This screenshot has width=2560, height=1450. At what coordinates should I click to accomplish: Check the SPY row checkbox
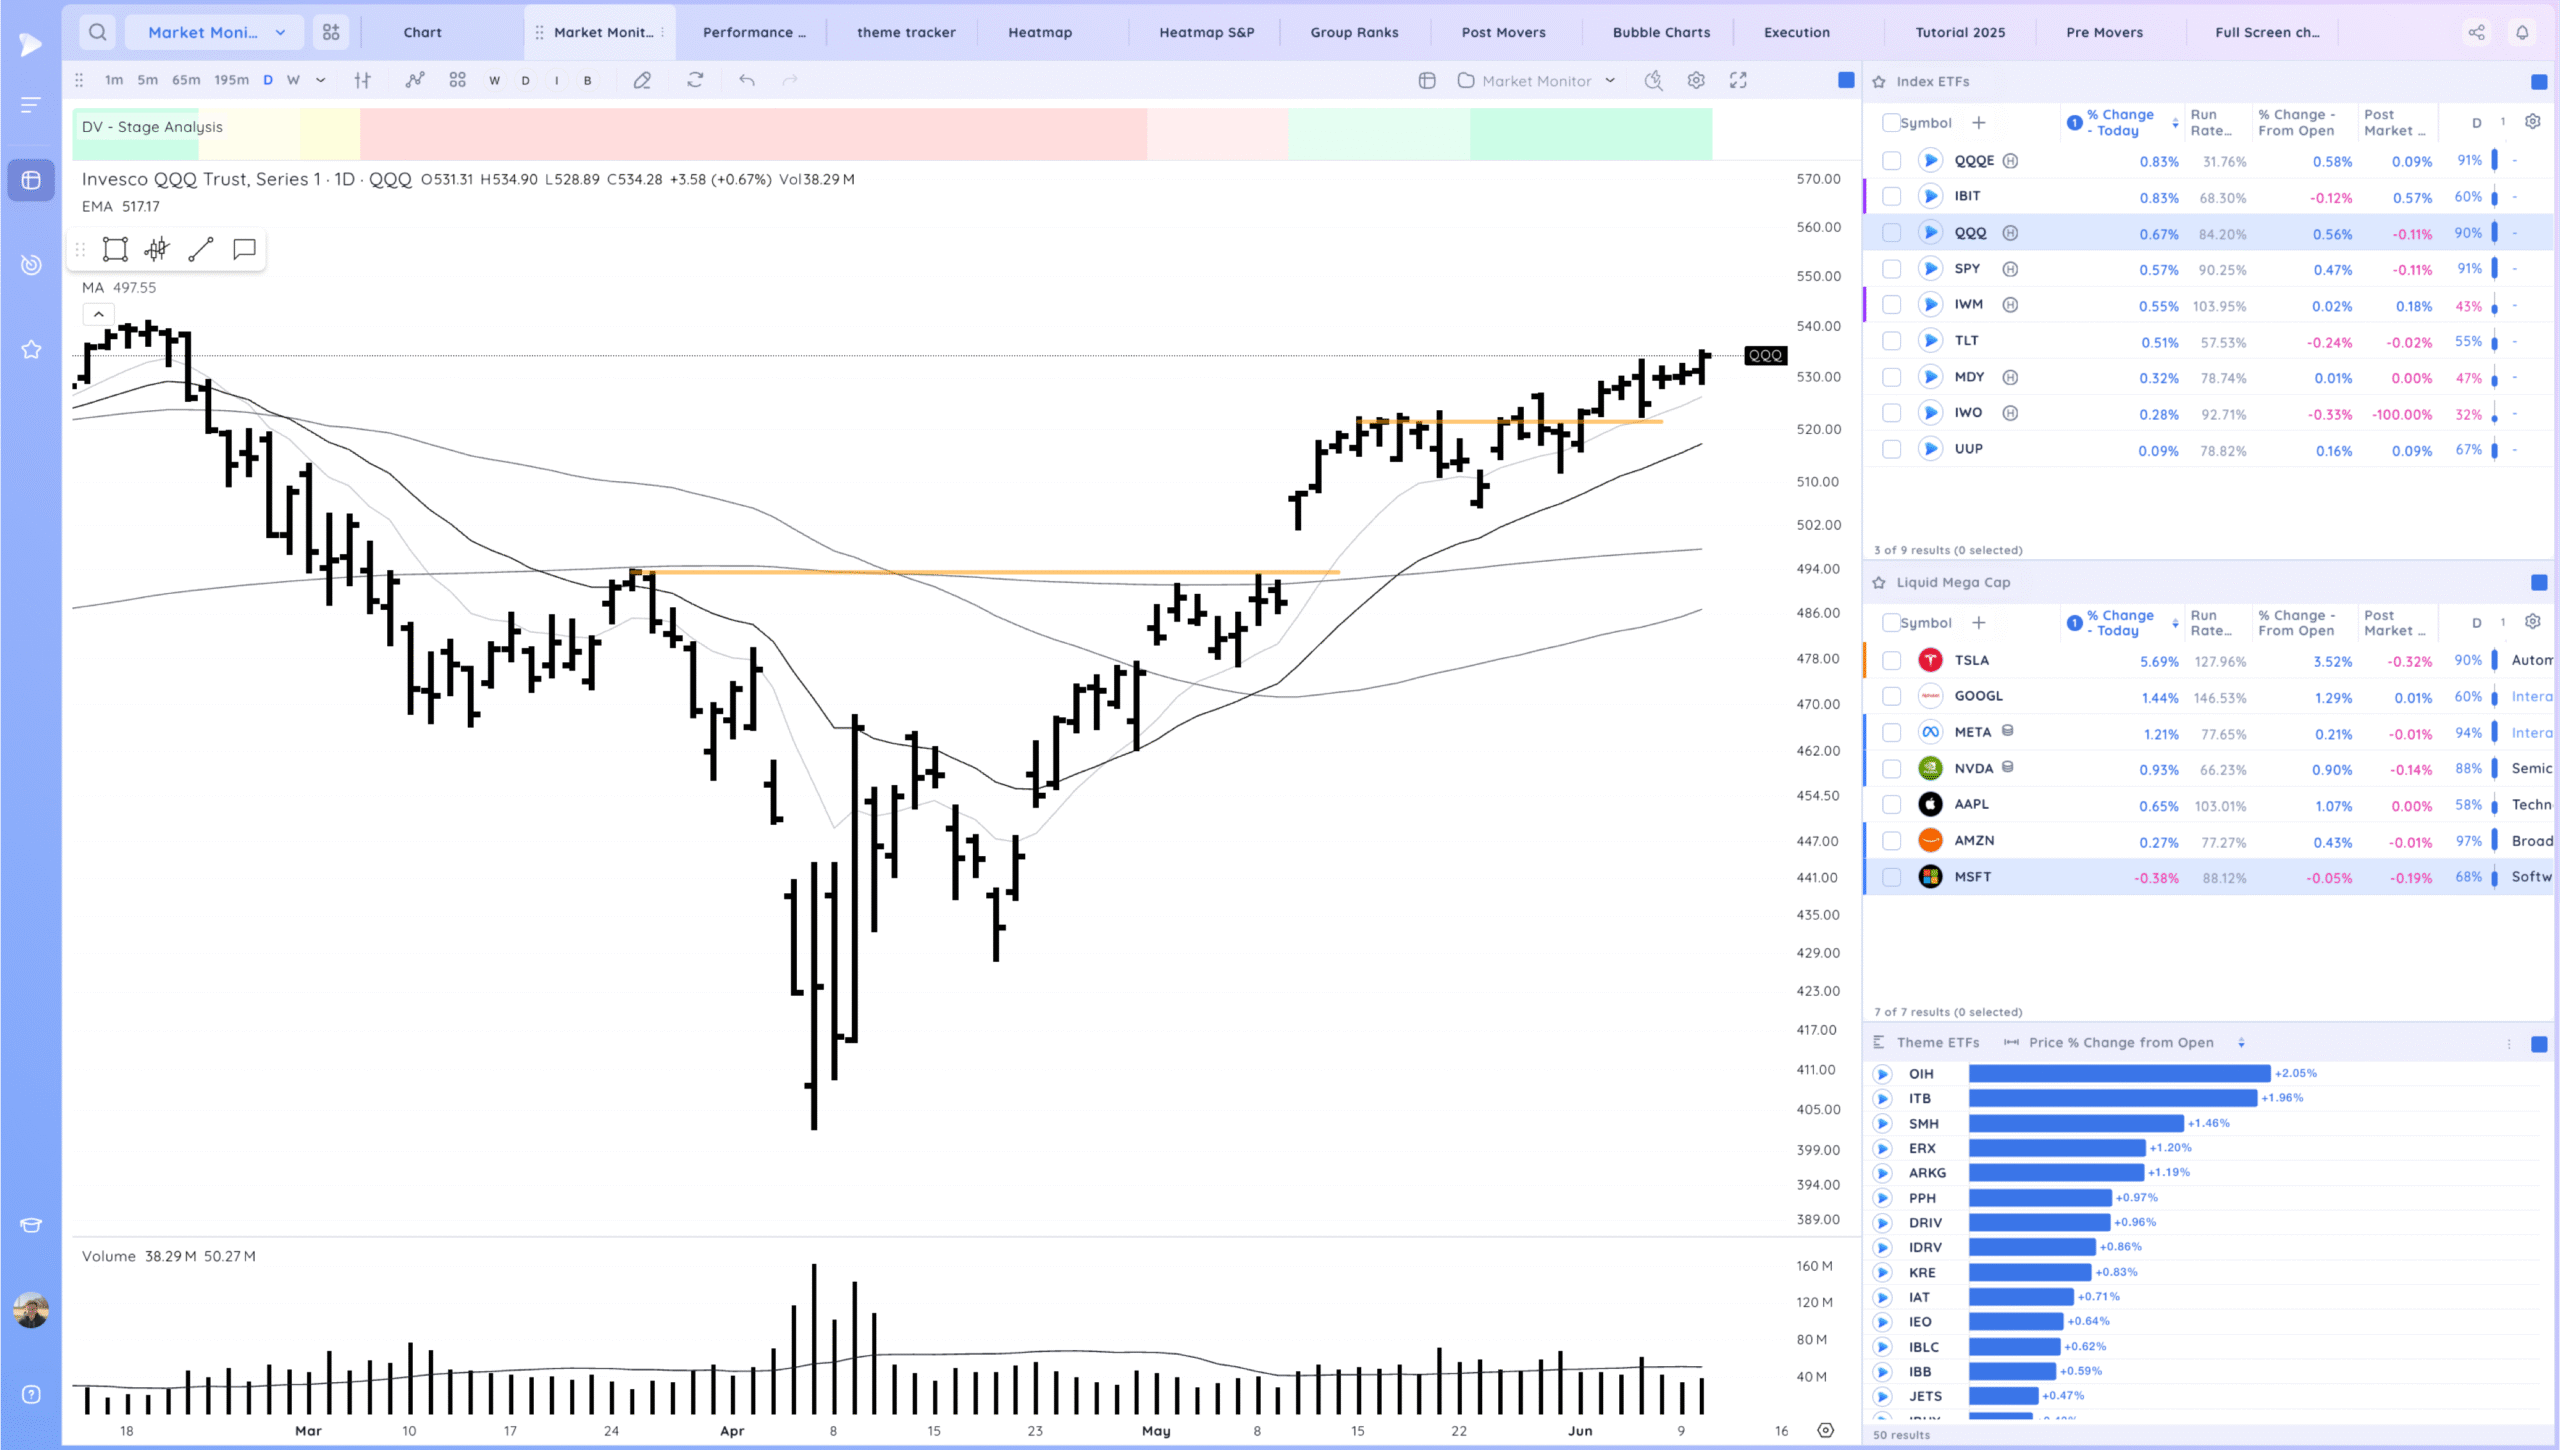[1891, 269]
